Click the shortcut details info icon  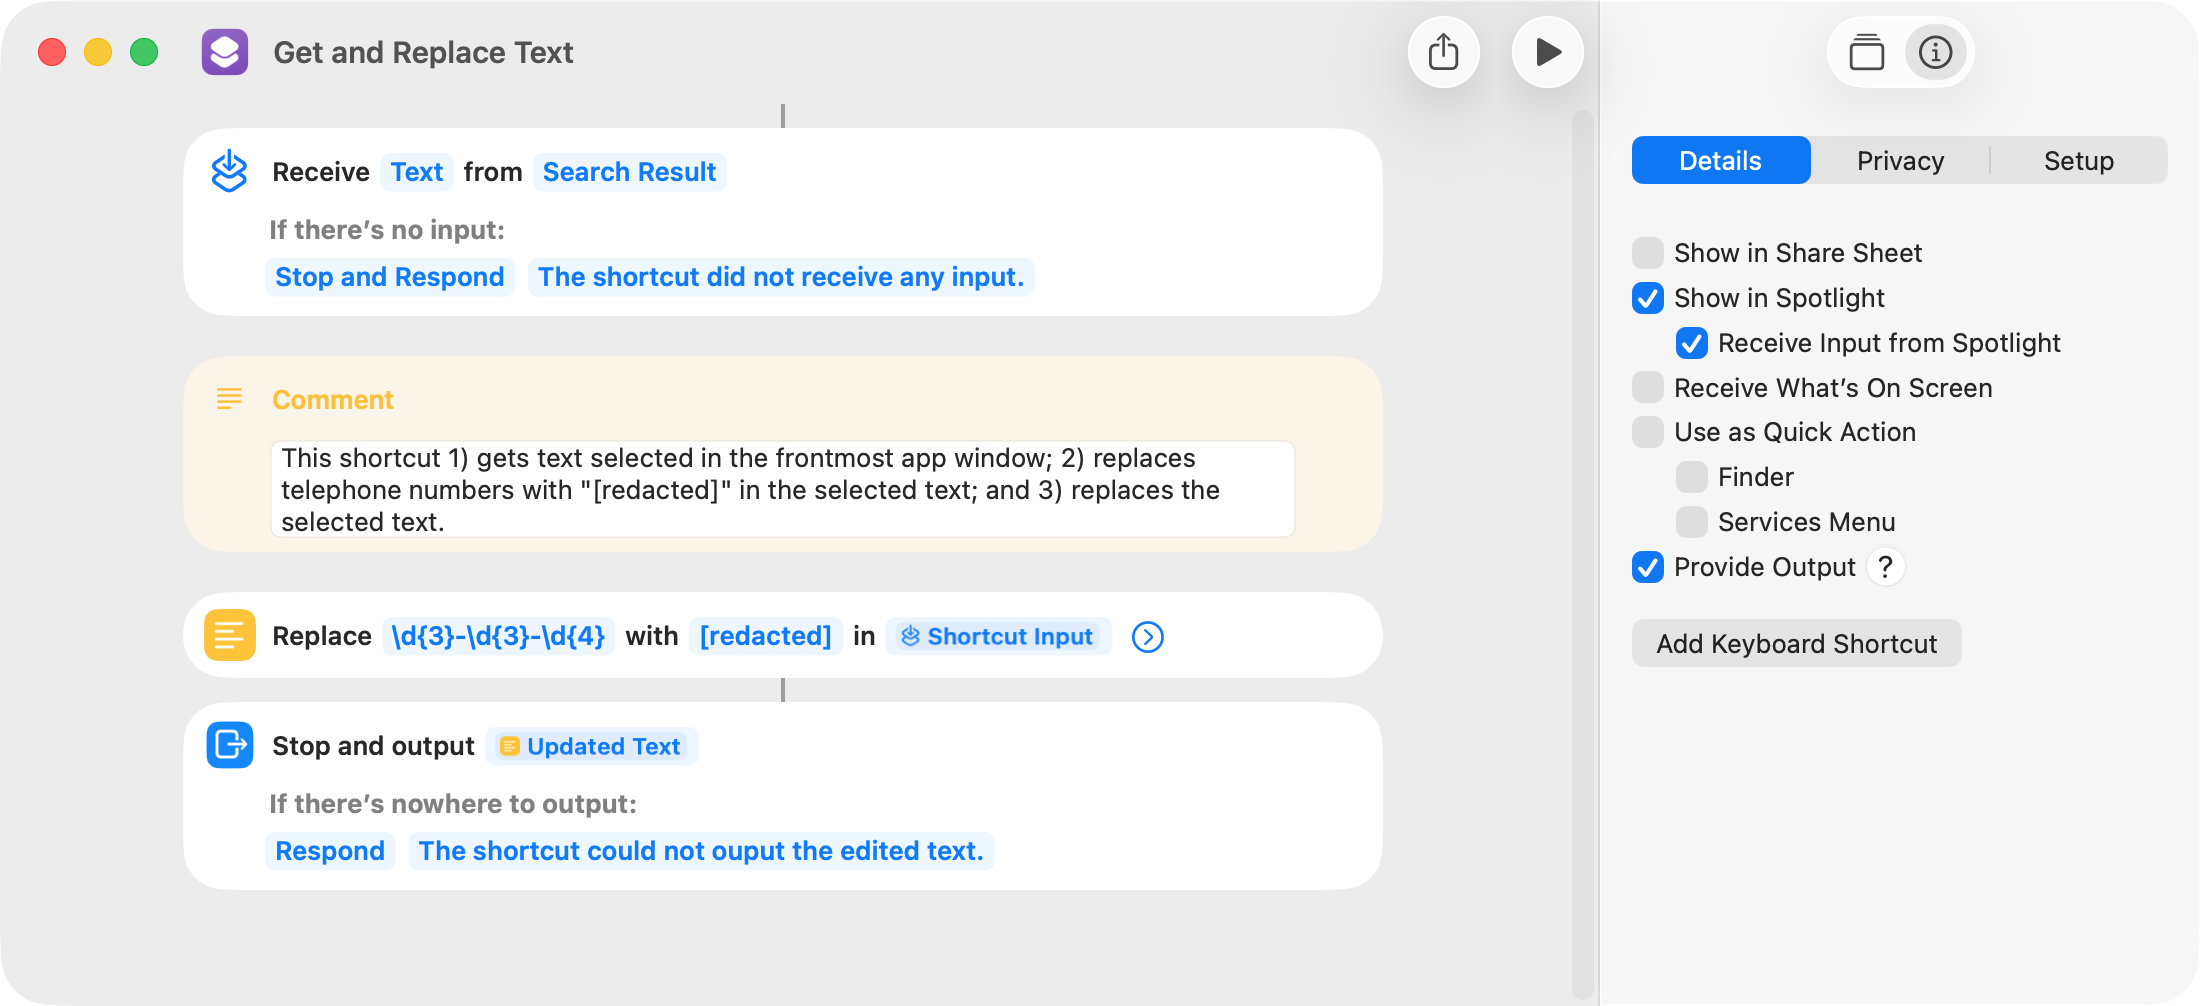click(1935, 52)
